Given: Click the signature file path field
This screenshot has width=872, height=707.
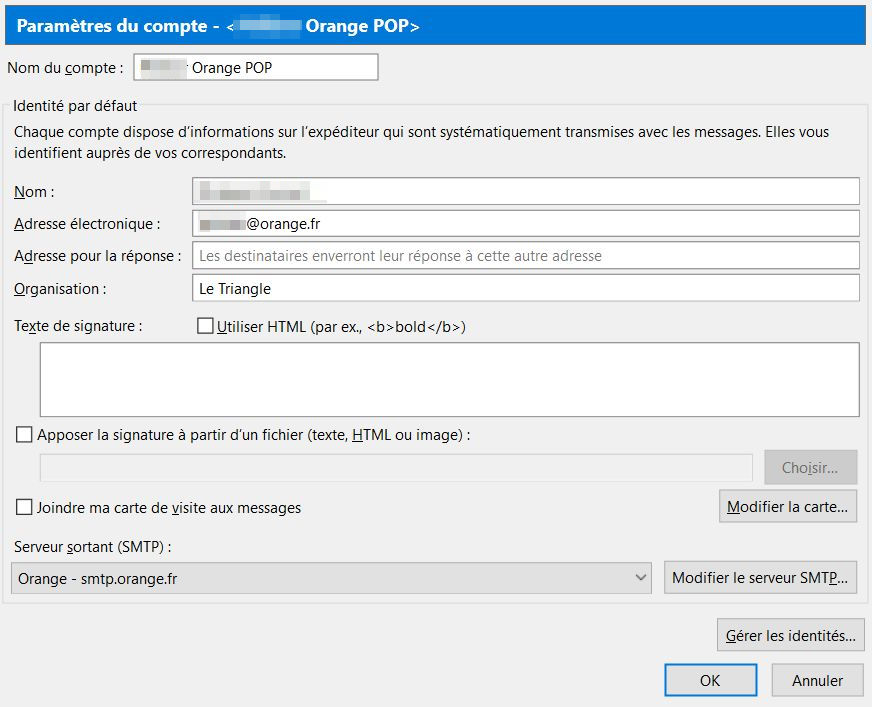Looking at the screenshot, I should point(396,467).
